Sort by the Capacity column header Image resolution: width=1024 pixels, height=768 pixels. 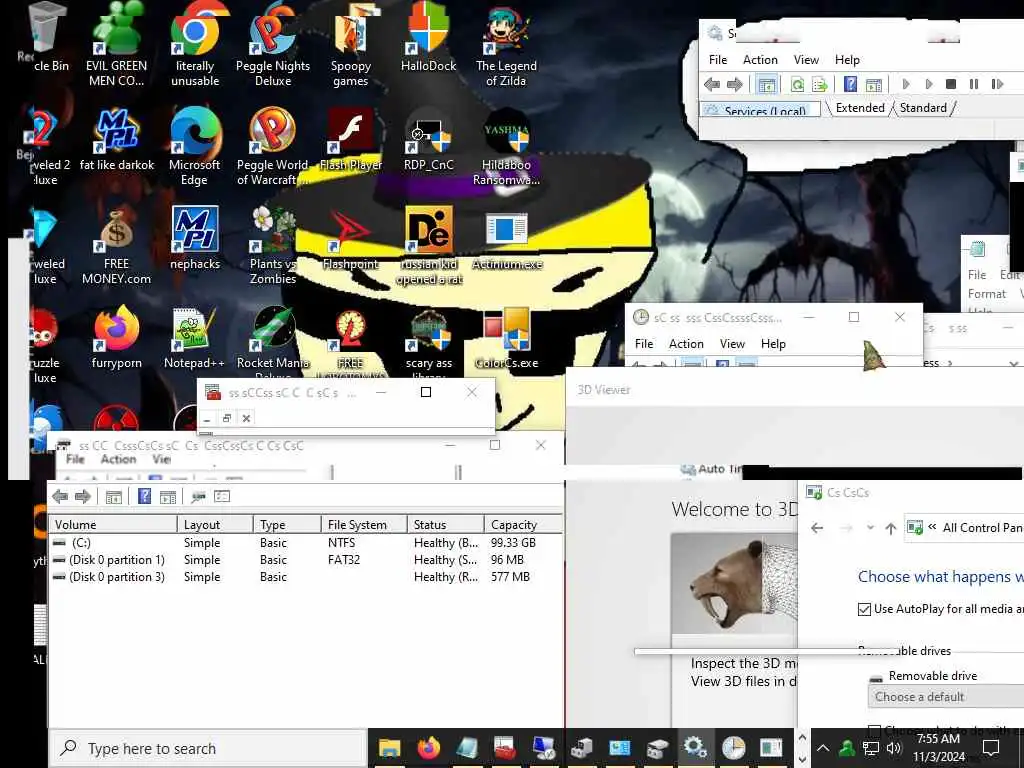(x=523, y=524)
